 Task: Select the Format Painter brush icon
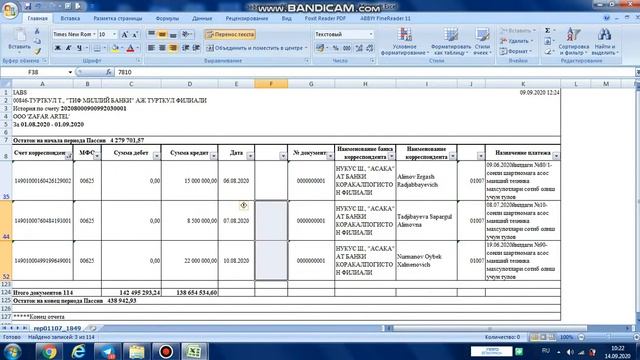click(37, 51)
